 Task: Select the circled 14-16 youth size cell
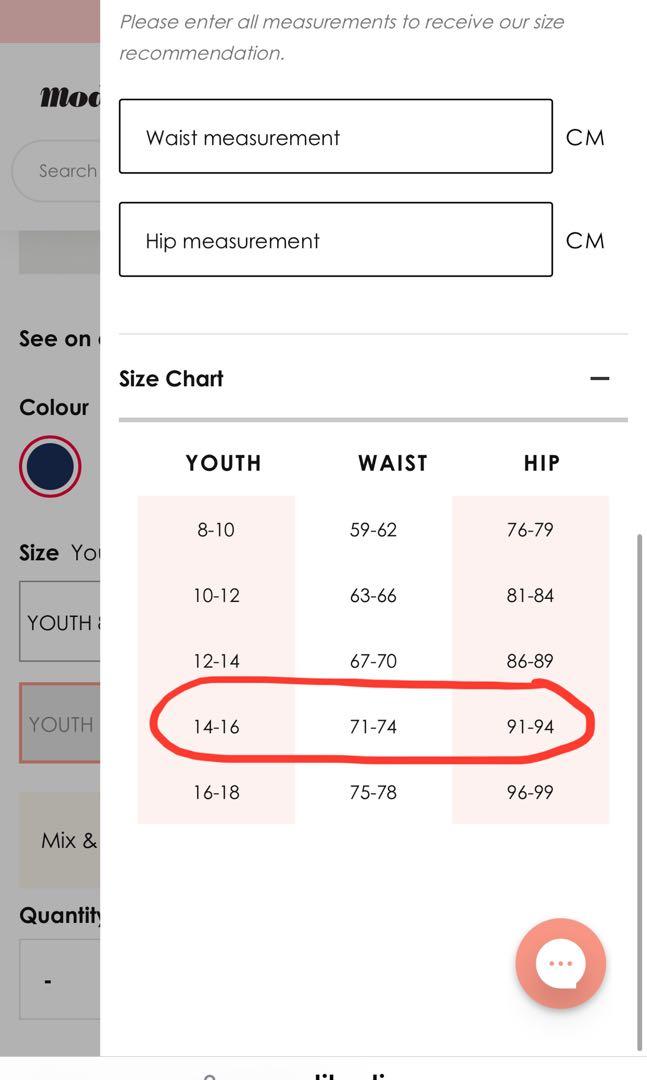[x=216, y=727]
